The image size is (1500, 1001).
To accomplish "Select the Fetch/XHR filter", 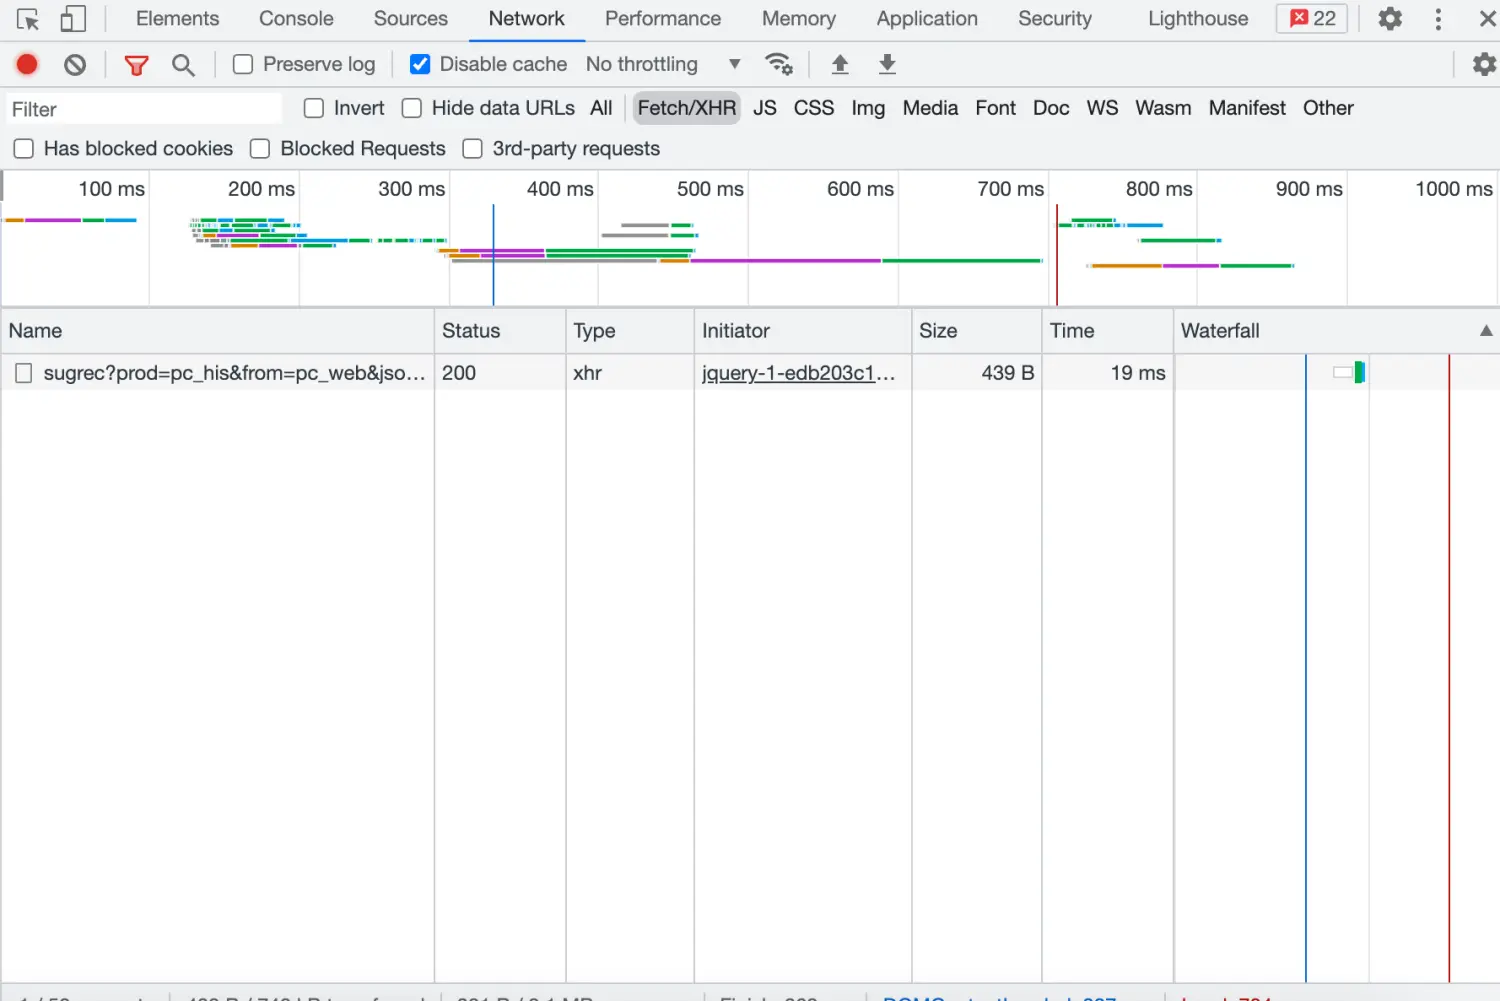I will click(687, 108).
